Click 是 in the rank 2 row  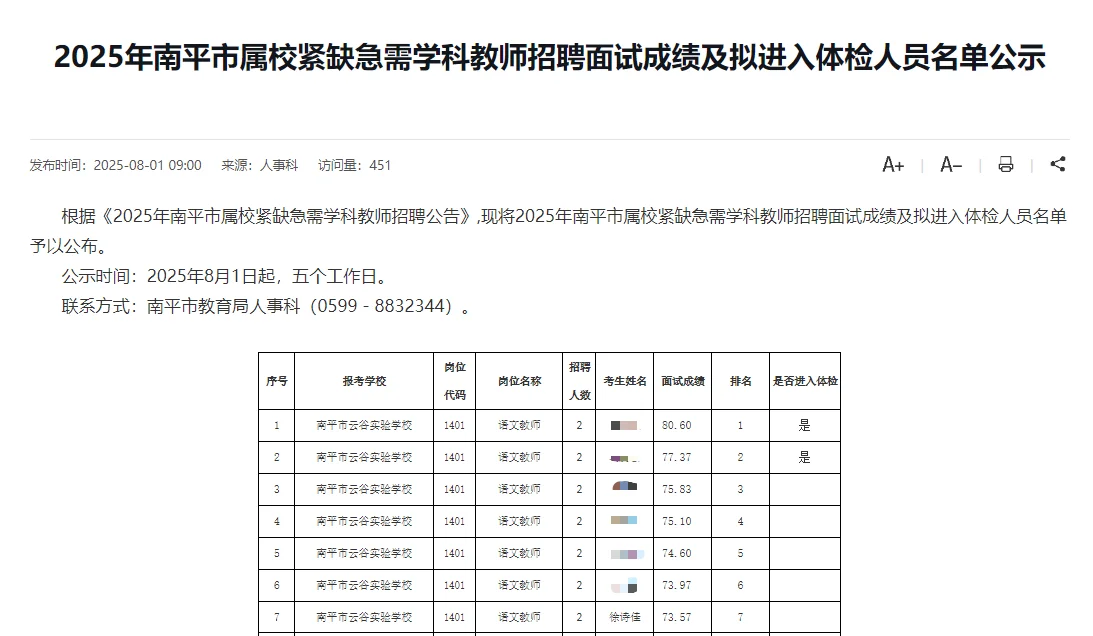[x=804, y=457]
